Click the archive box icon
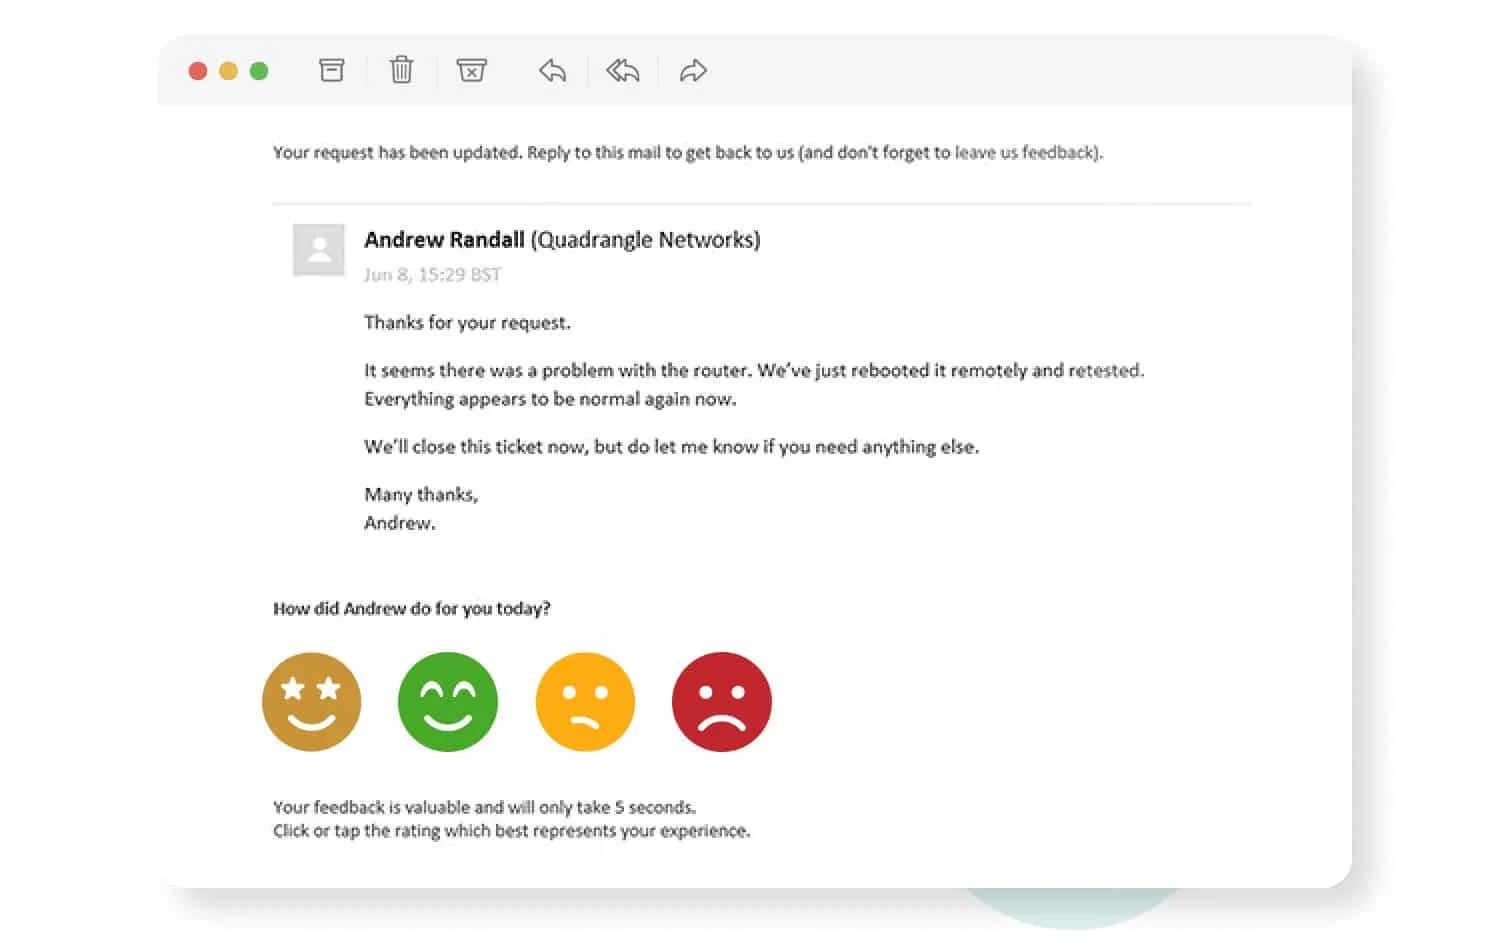Screen dimensions: 1510x946 (331, 70)
